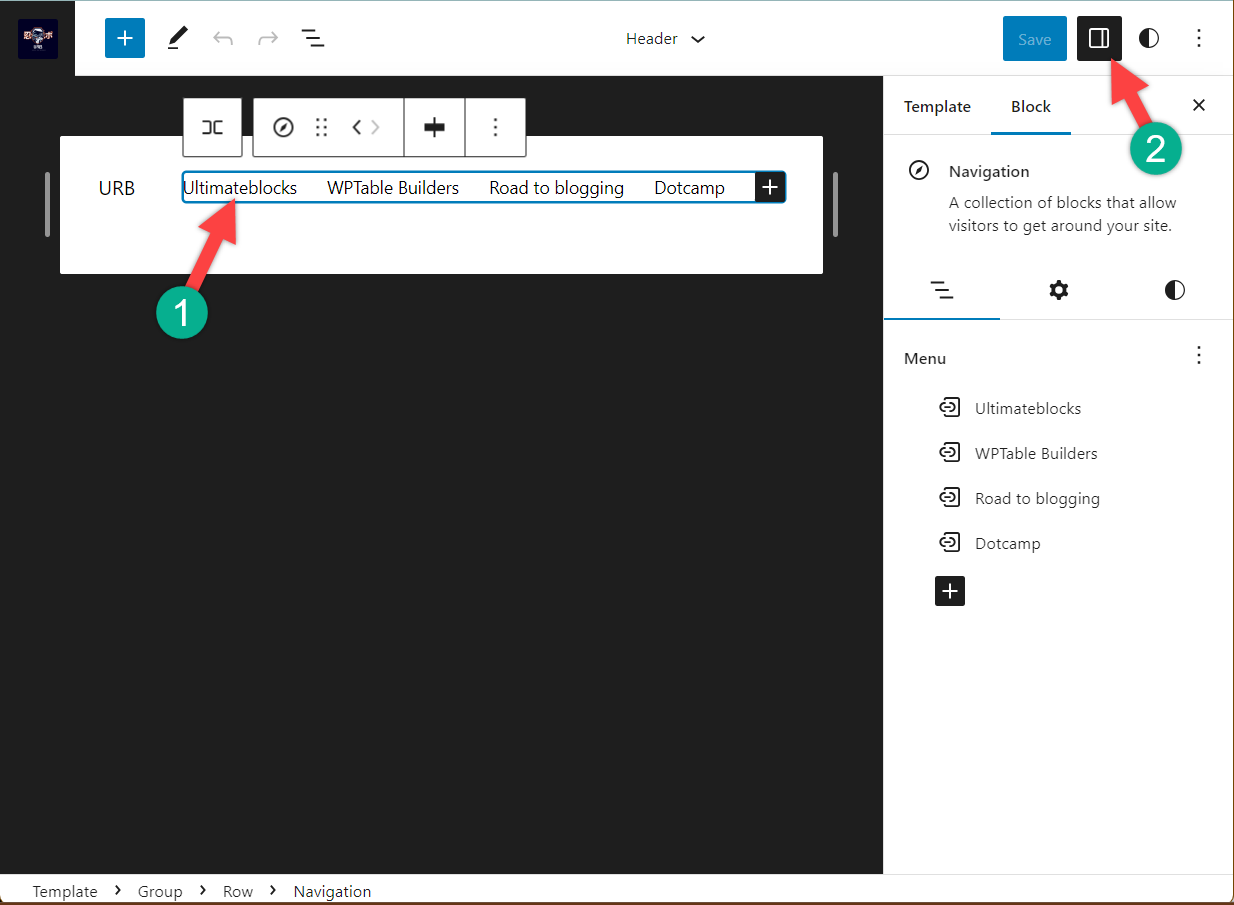
Task: Open the site logo dashboard link
Action: click(x=38, y=38)
